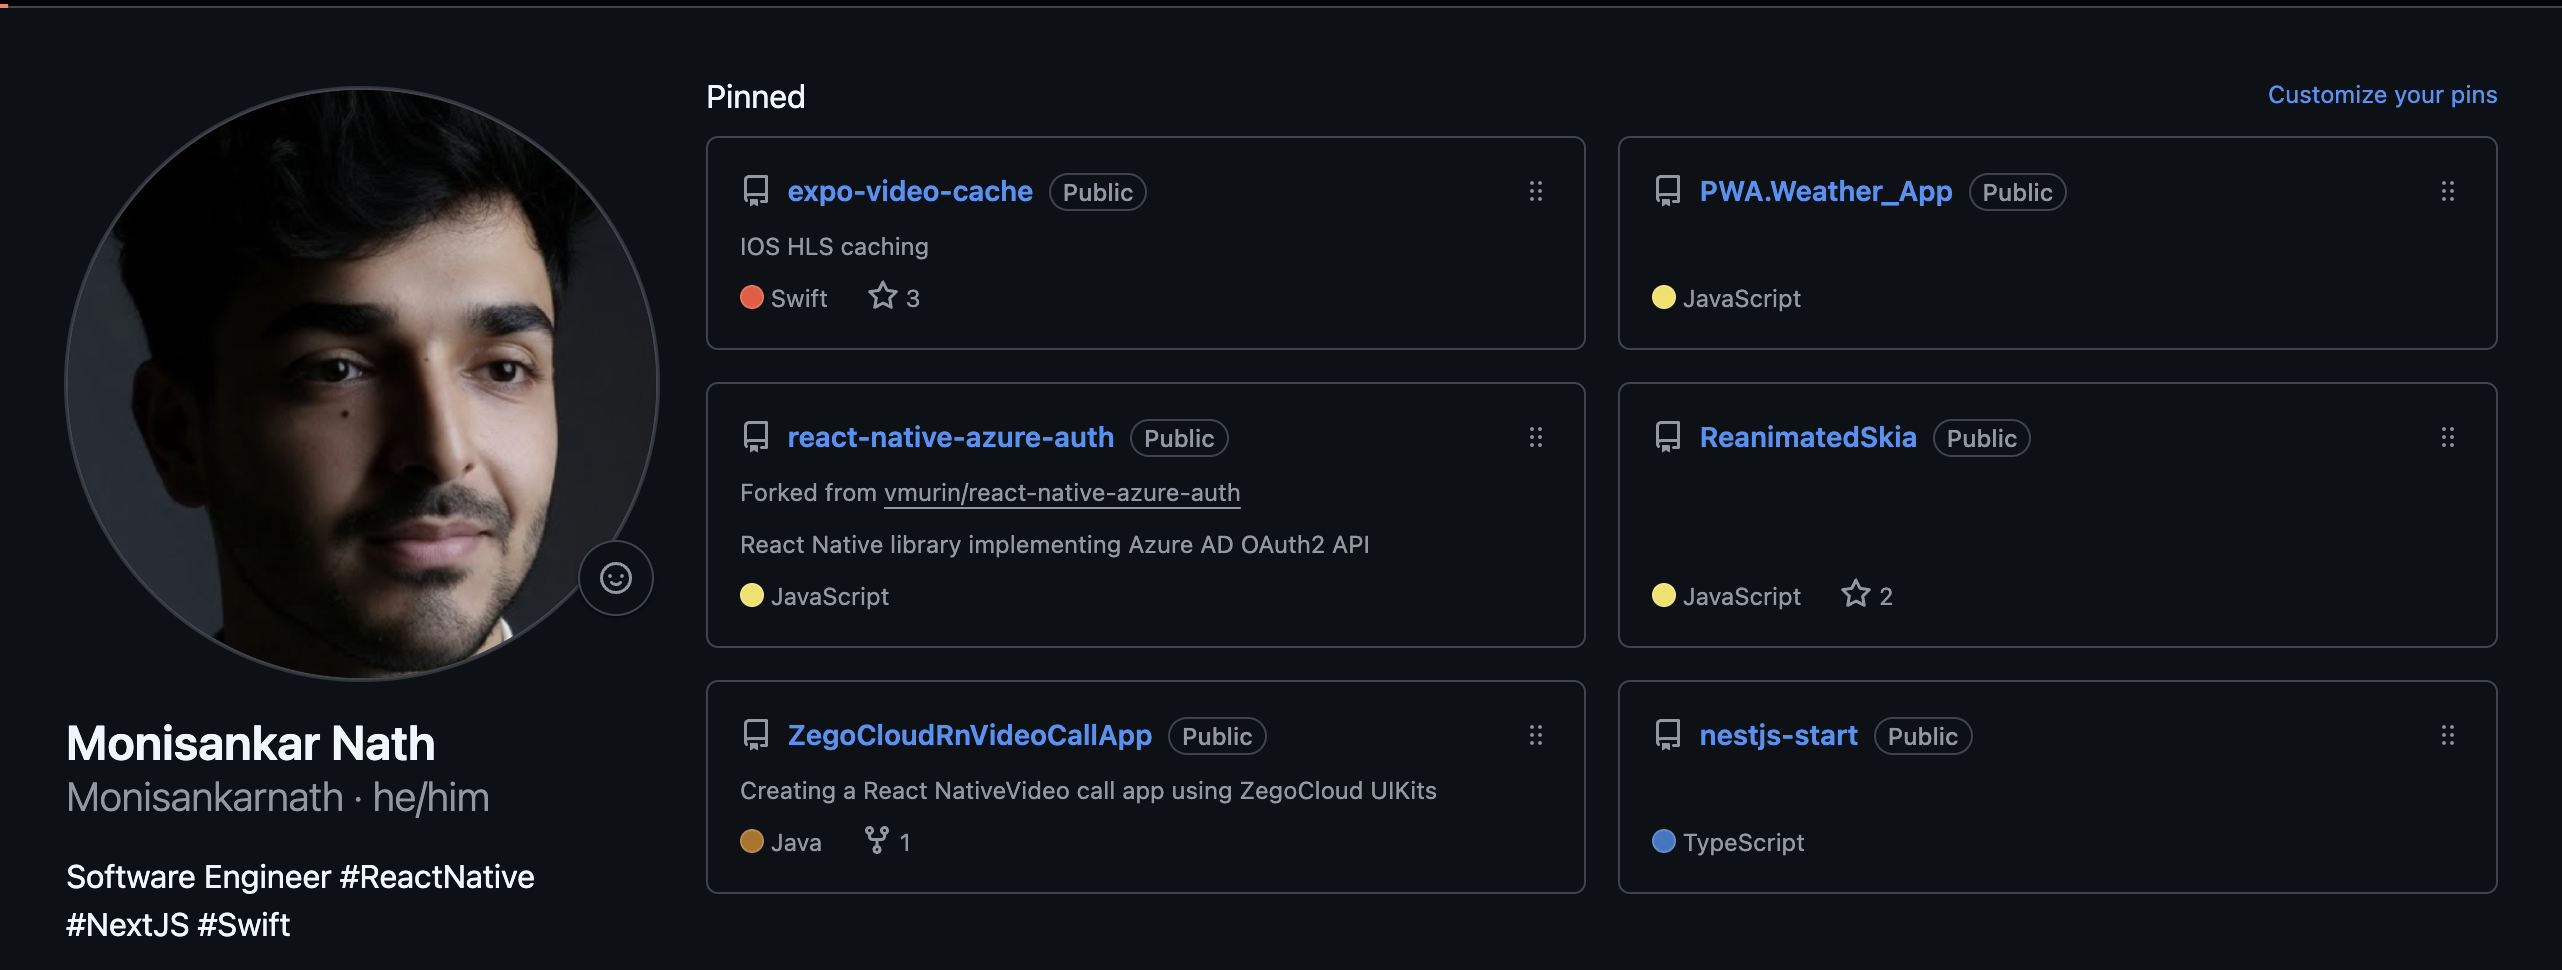Click the profile avatar photo
This screenshot has height=970, width=2562.
pos(360,390)
